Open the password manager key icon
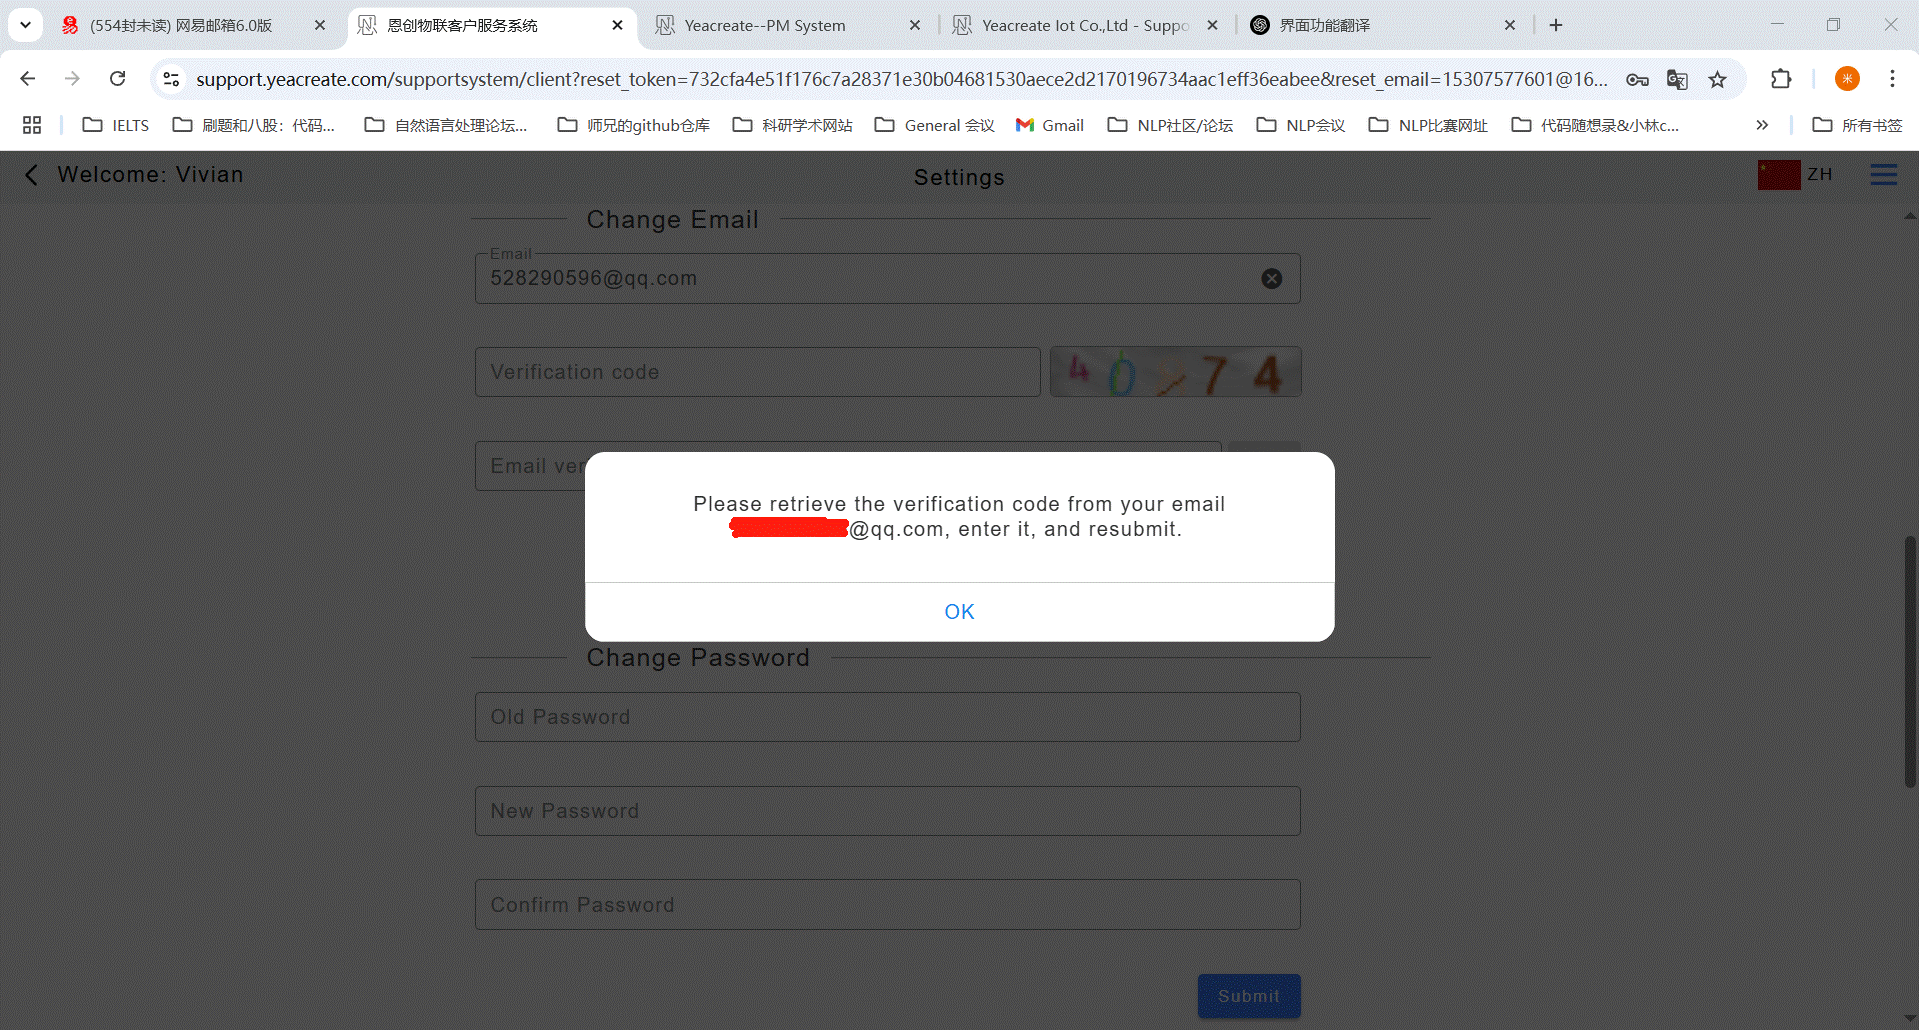The width and height of the screenshot is (1919, 1030). [1637, 80]
